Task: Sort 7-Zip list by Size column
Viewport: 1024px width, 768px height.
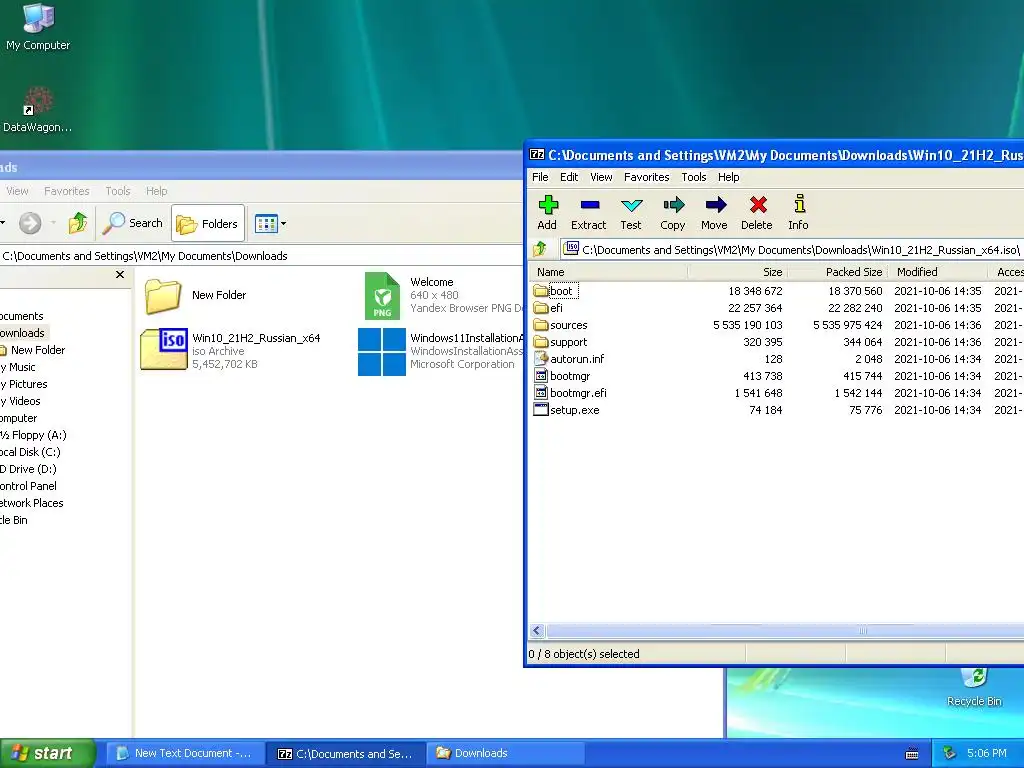Action: click(x=737, y=272)
